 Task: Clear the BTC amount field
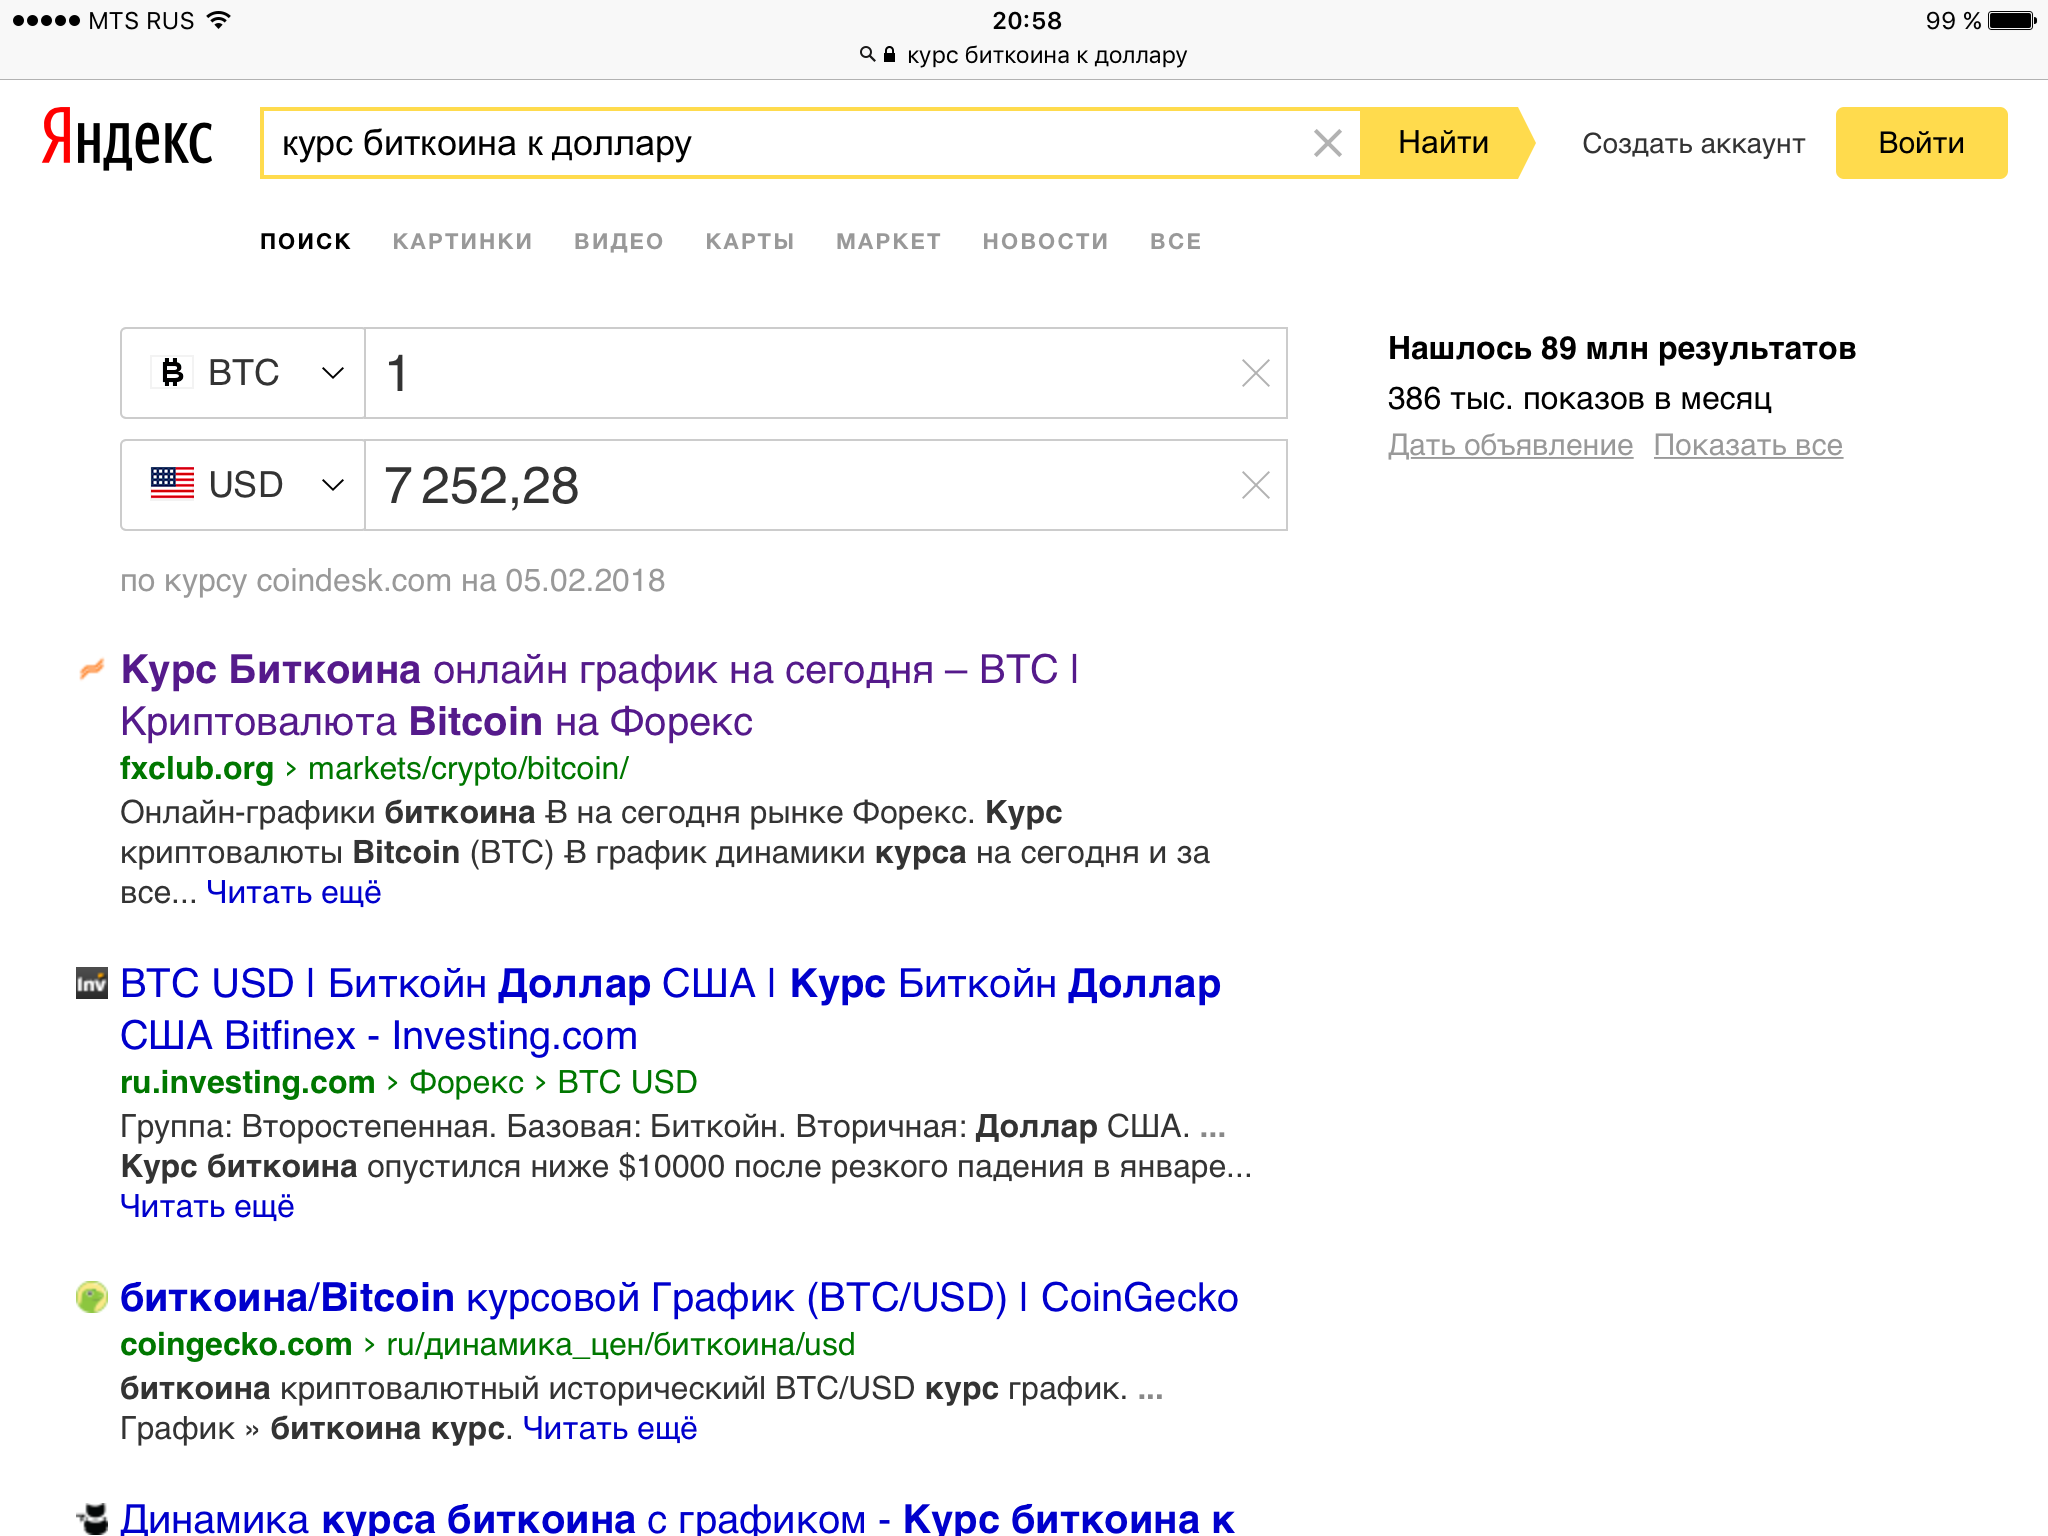(x=1255, y=373)
